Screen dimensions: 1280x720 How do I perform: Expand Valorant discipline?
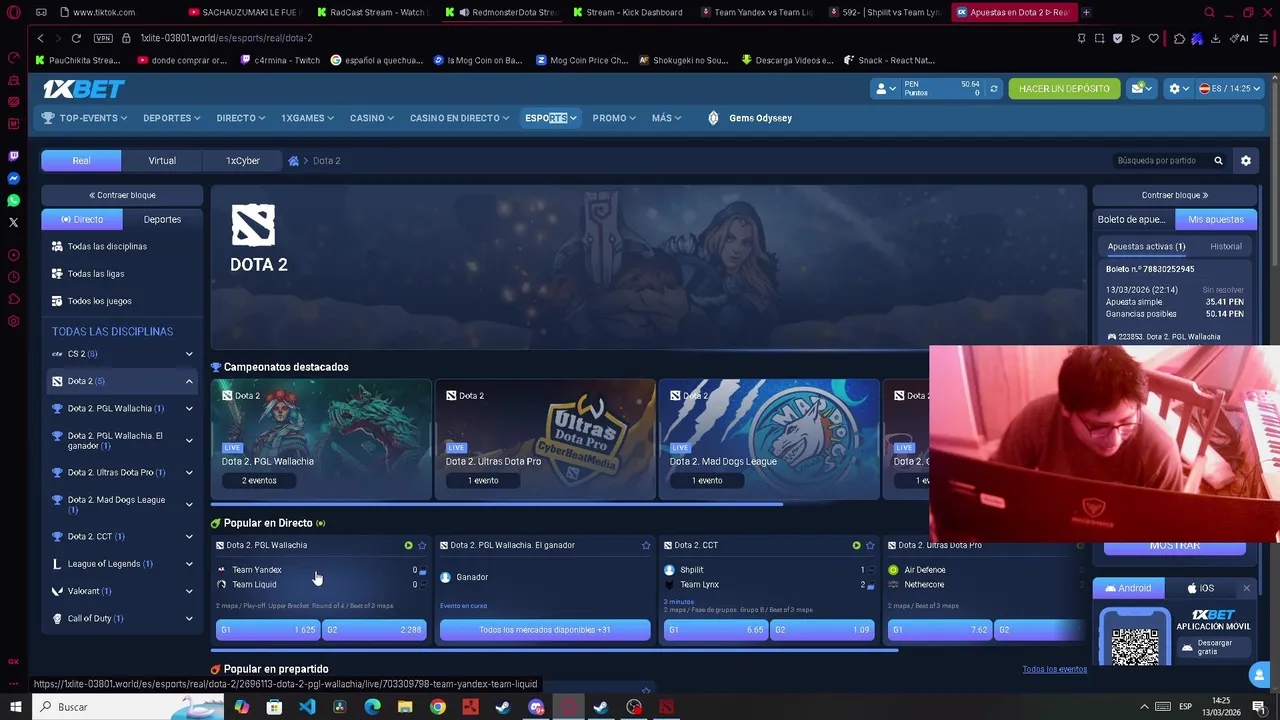point(189,591)
